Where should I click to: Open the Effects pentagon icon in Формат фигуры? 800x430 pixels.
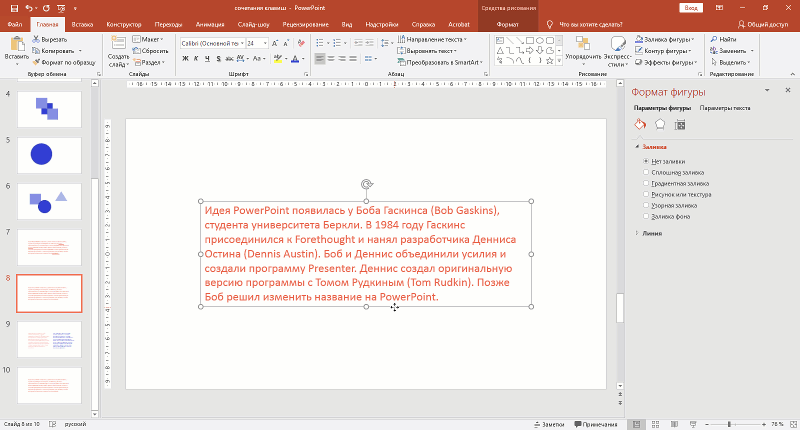[x=660, y=124]
